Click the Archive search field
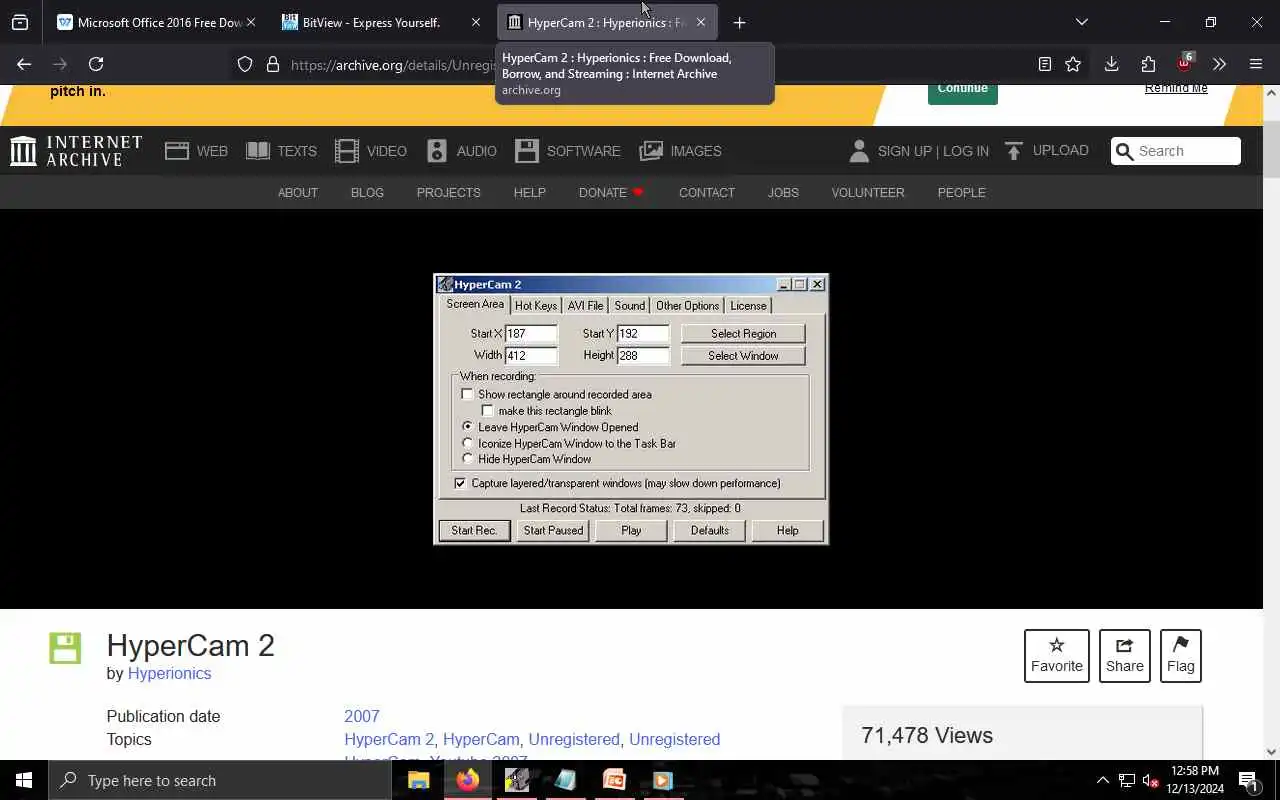 point(1176,151)
